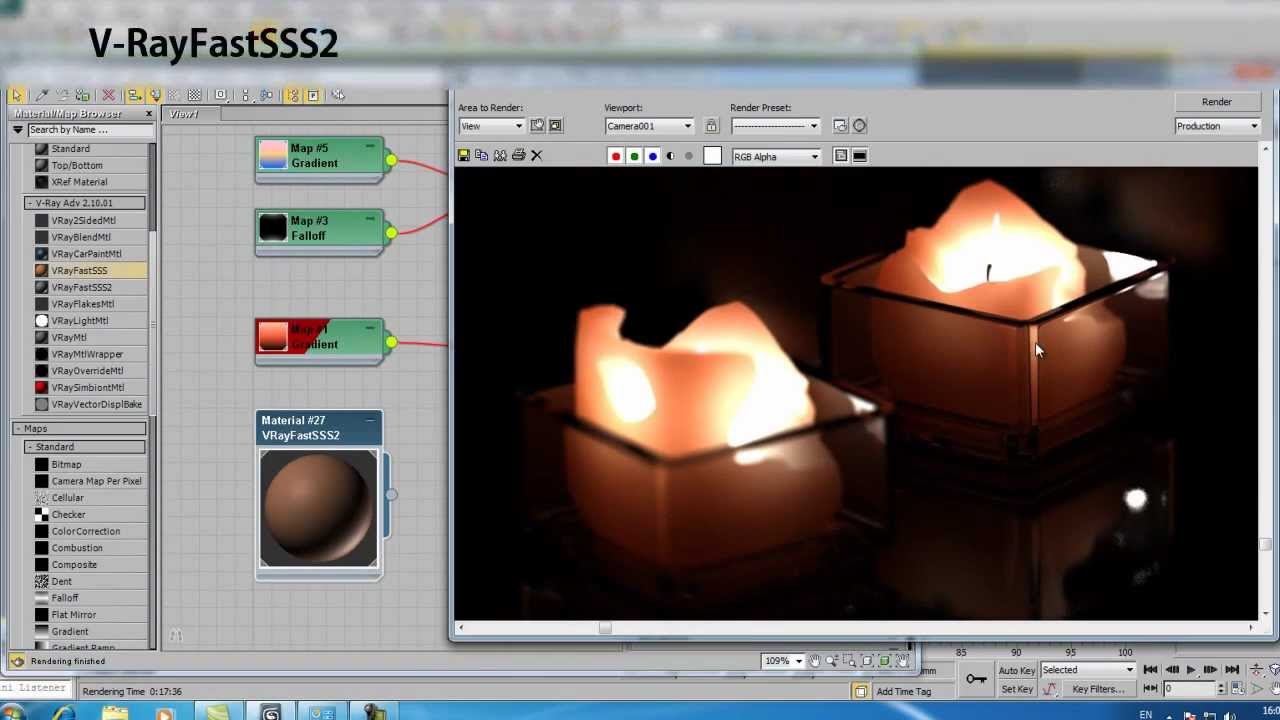Toggle the lock to viewport icon
The width and height of the screenshot is (1280, 720).
711,126
